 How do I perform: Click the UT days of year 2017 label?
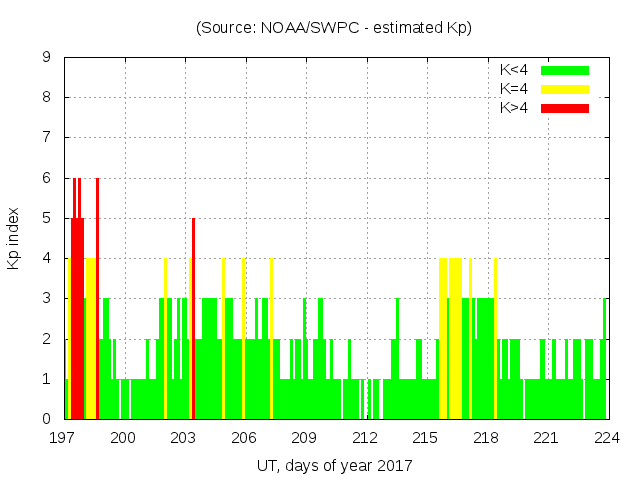334,465
